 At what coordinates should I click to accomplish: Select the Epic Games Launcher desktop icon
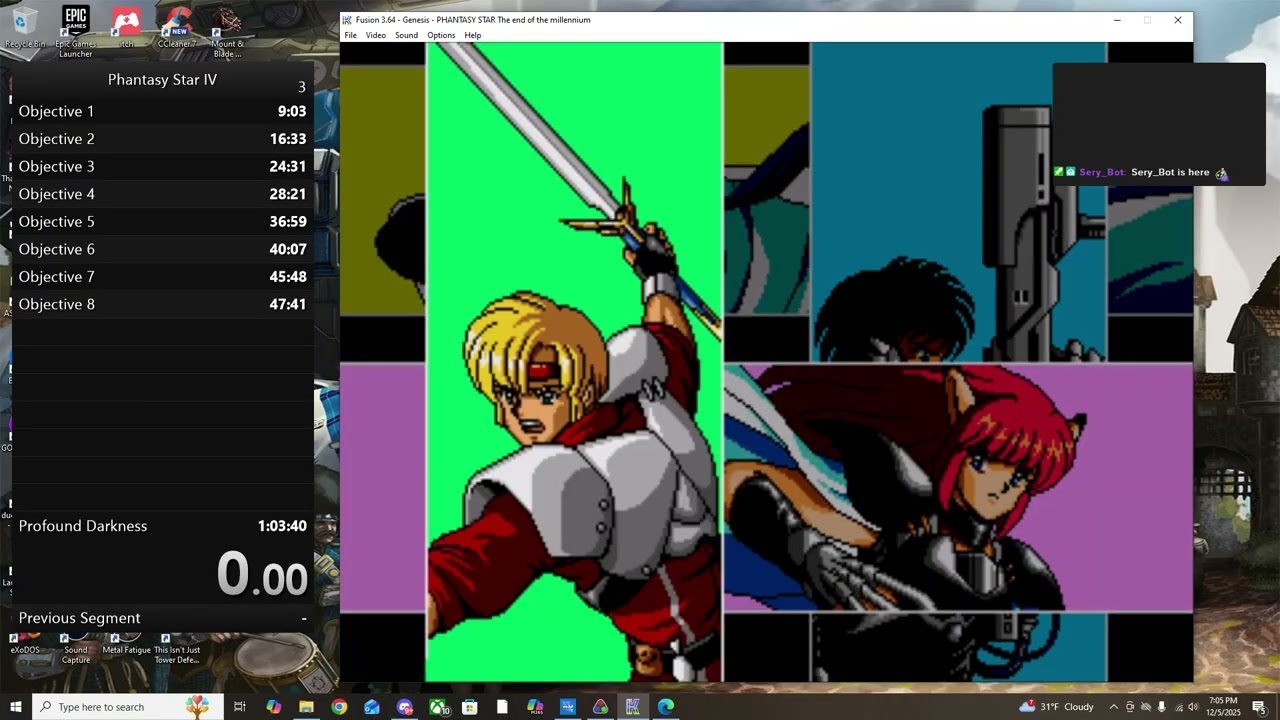(x=75, y=30)
